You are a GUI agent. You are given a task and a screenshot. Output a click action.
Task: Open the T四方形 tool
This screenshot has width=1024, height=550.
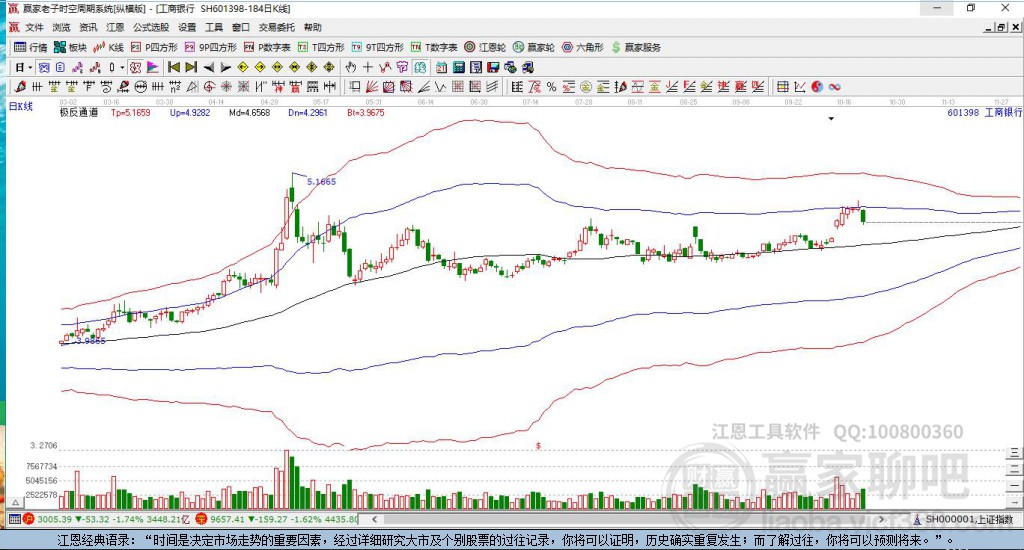pos(321,47)
